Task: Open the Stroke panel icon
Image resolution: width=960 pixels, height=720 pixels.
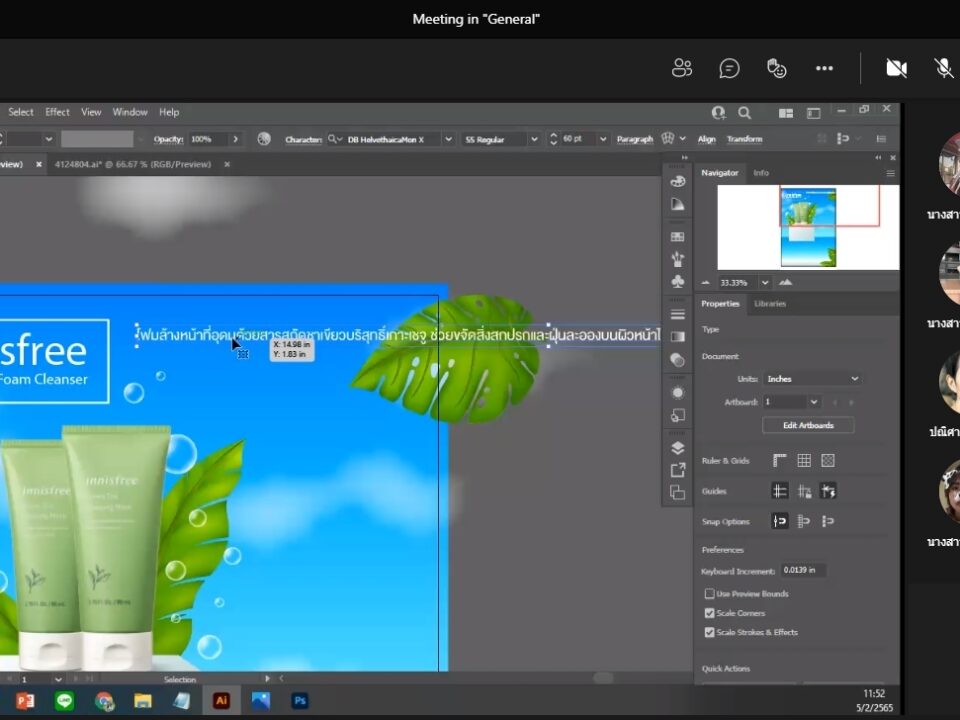Action: tap(678, 314)
